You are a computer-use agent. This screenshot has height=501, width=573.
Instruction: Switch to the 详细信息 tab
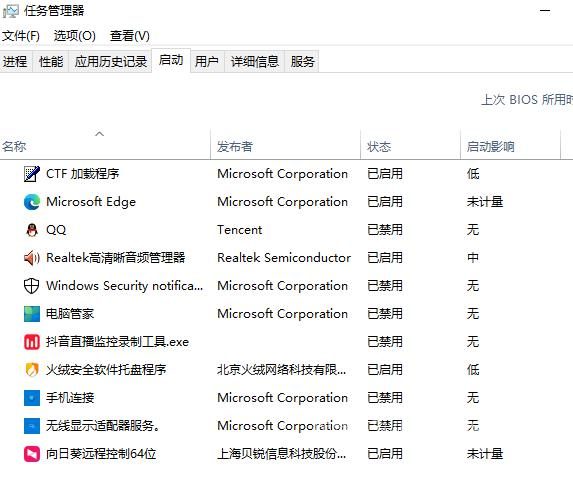click(255, 61)
